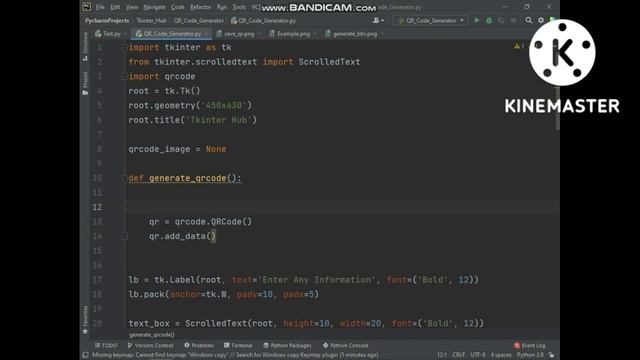Close the save_qr.png tab
Screen dimensions: 640x360
(260, 34)
